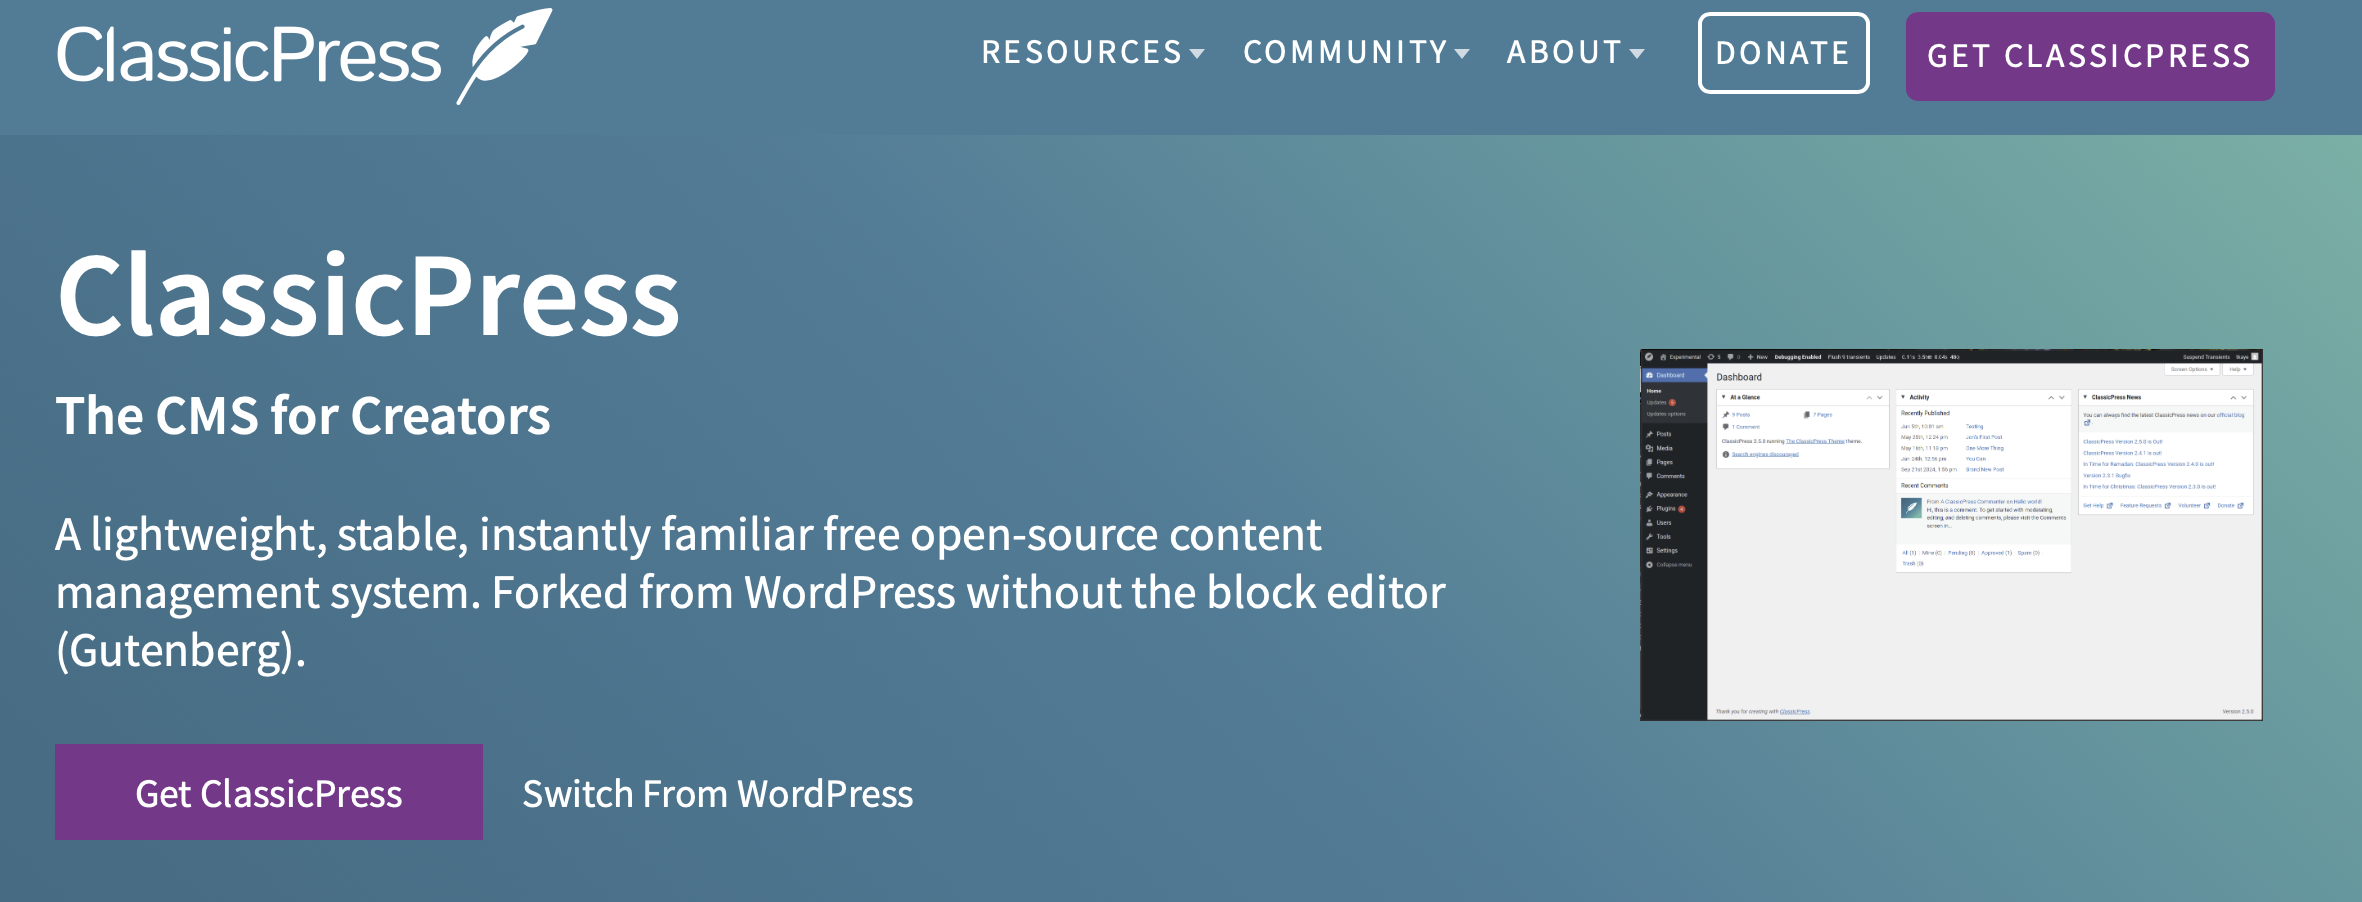Click the large ClassicPress hero heading
This screenshot has width=2362, height=902.
coord(368,296)
